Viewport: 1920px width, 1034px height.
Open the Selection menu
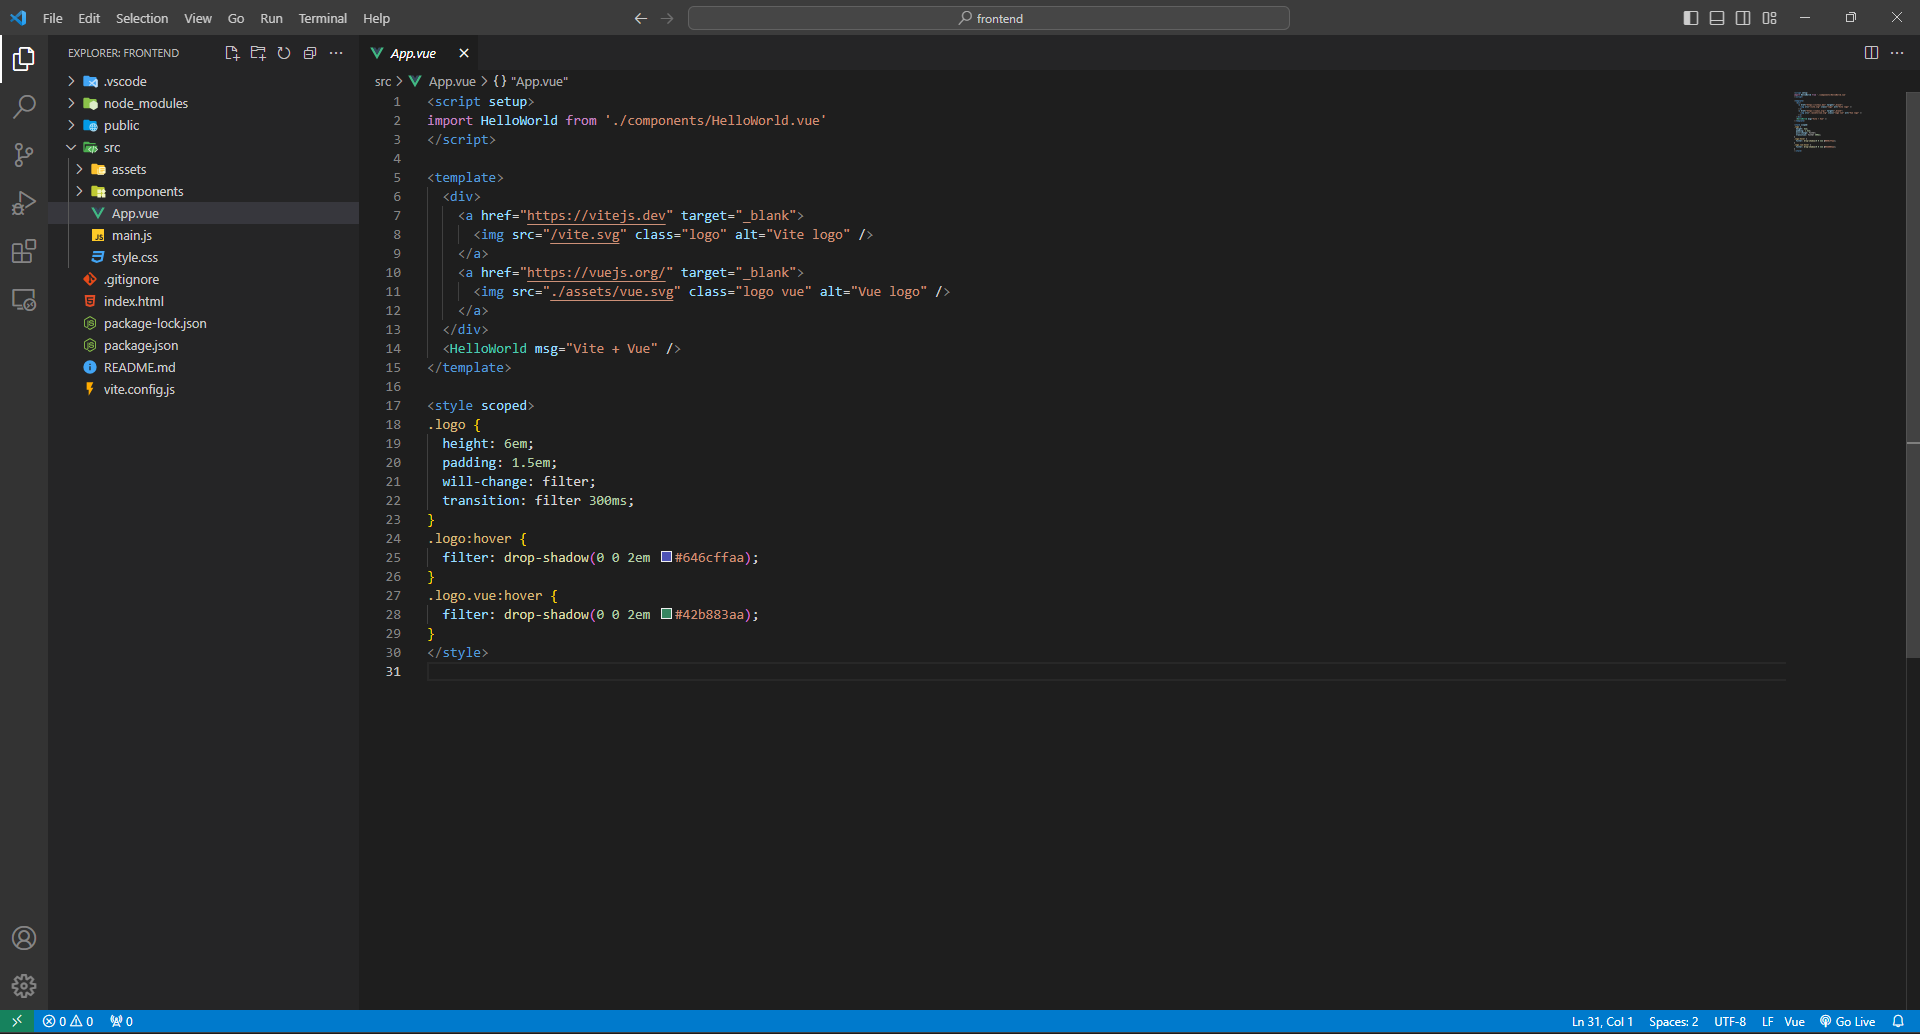pyautogui.click(x=142, y=18)
